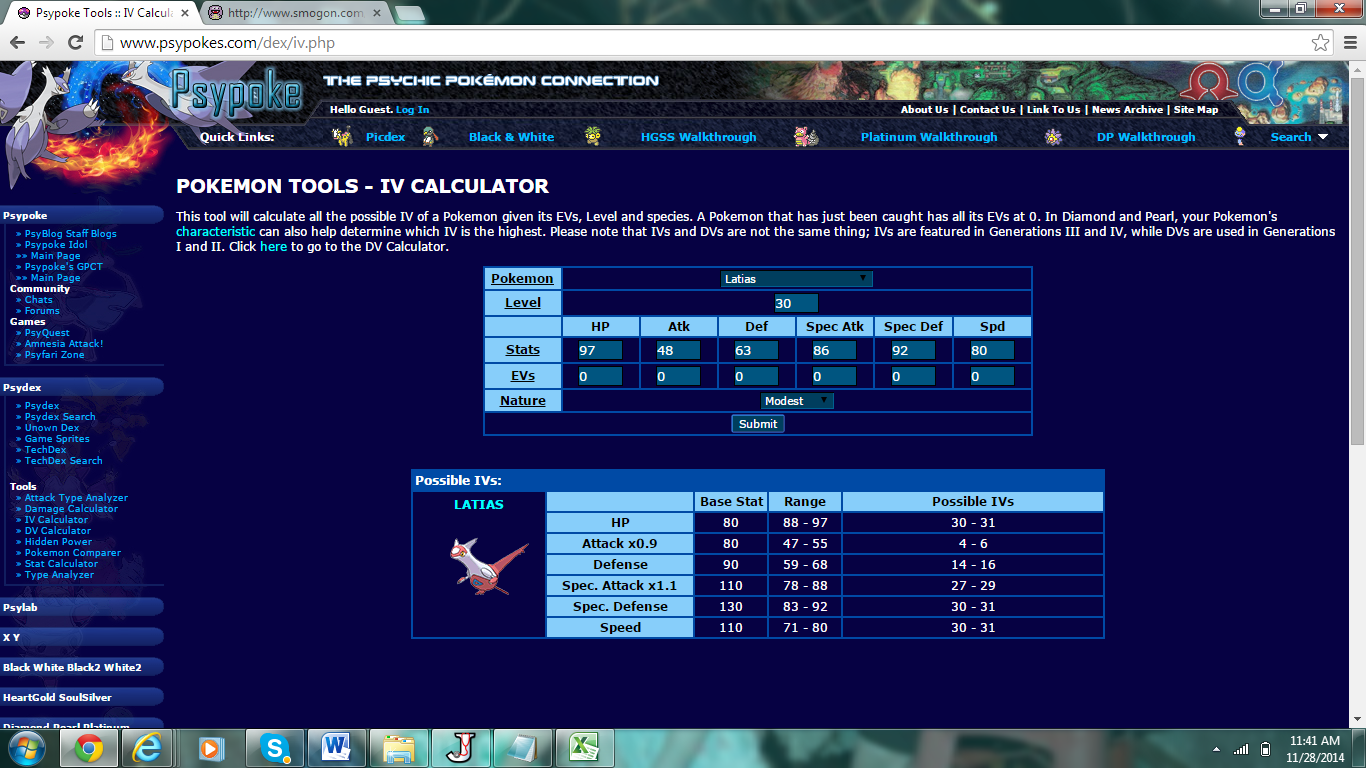Screen dimensions: 1366x768
Task: Open the Site Map link
Action: pyautogui.click(x=1196, y=110)
